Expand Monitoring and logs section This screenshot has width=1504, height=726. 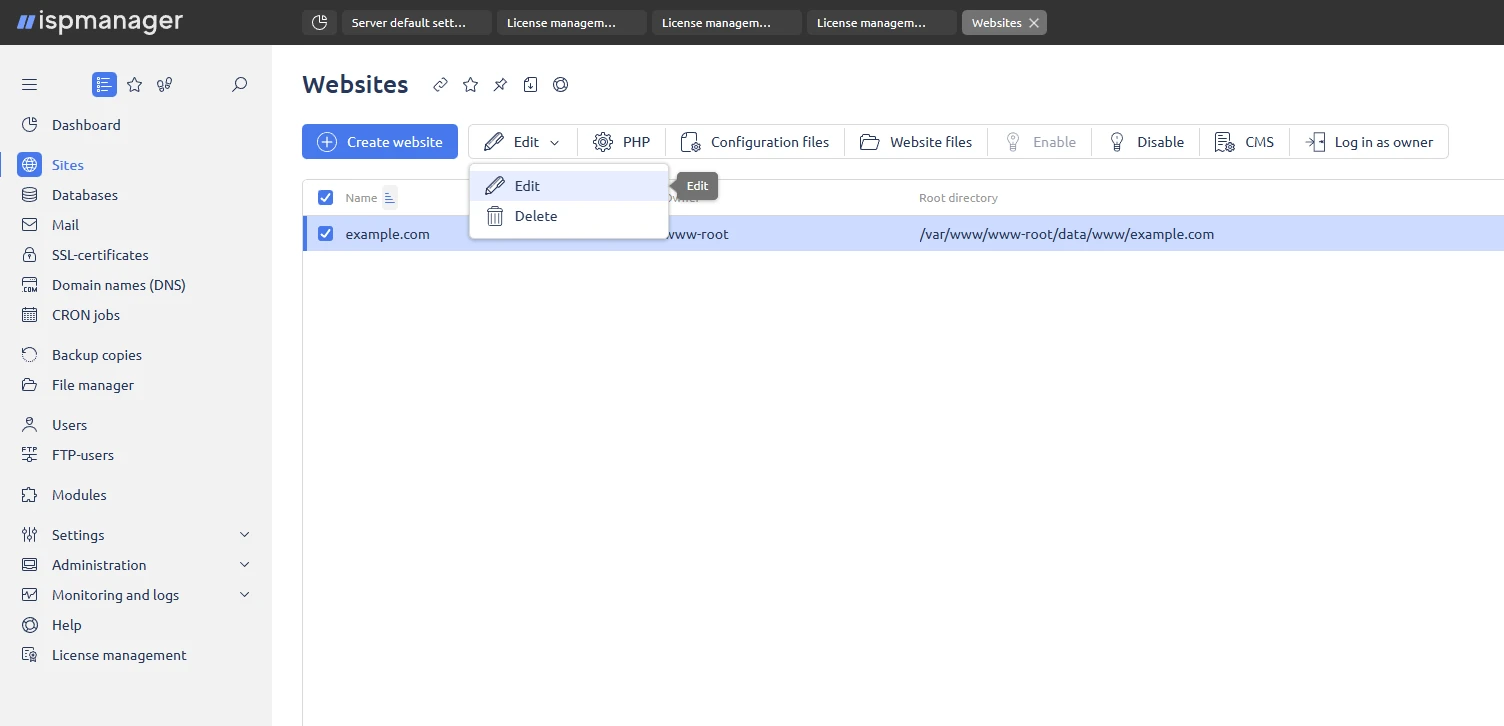click(x=245, y=595)
